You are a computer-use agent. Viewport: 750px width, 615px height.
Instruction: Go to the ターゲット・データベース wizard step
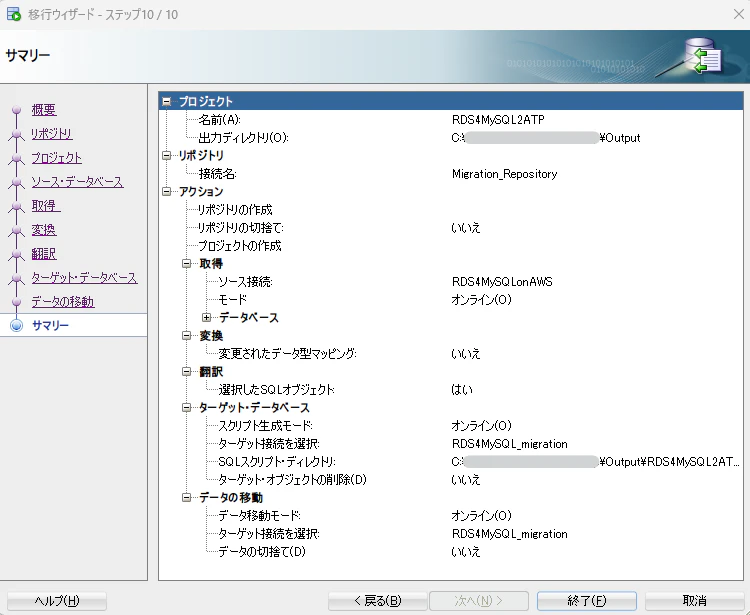point(84,277)
